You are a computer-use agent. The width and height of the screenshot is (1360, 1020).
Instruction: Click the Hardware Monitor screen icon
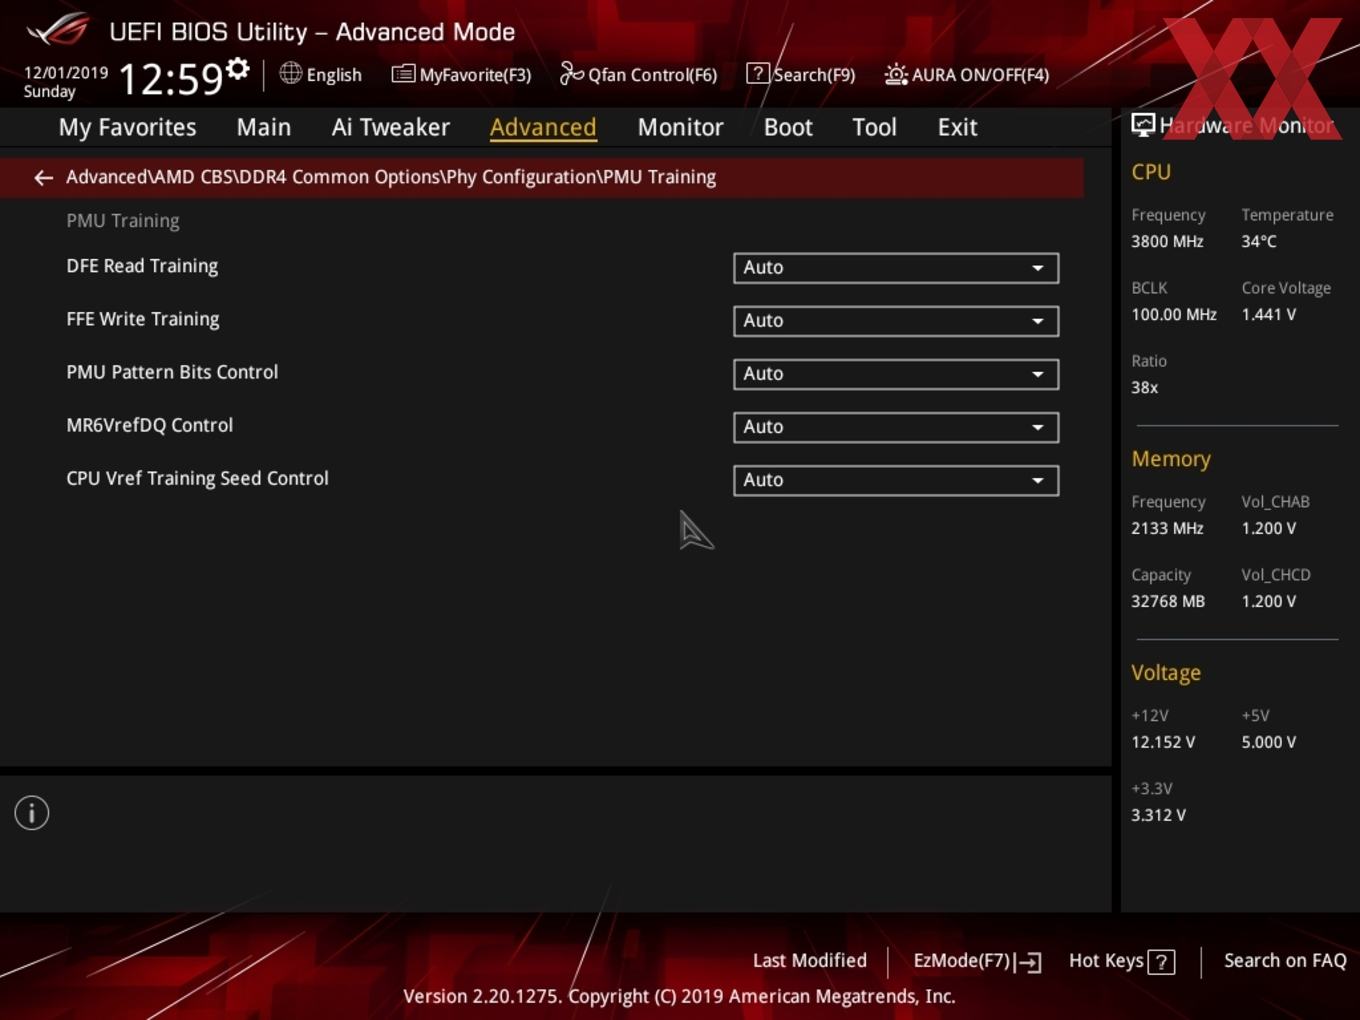click(x=1143, y=125)
